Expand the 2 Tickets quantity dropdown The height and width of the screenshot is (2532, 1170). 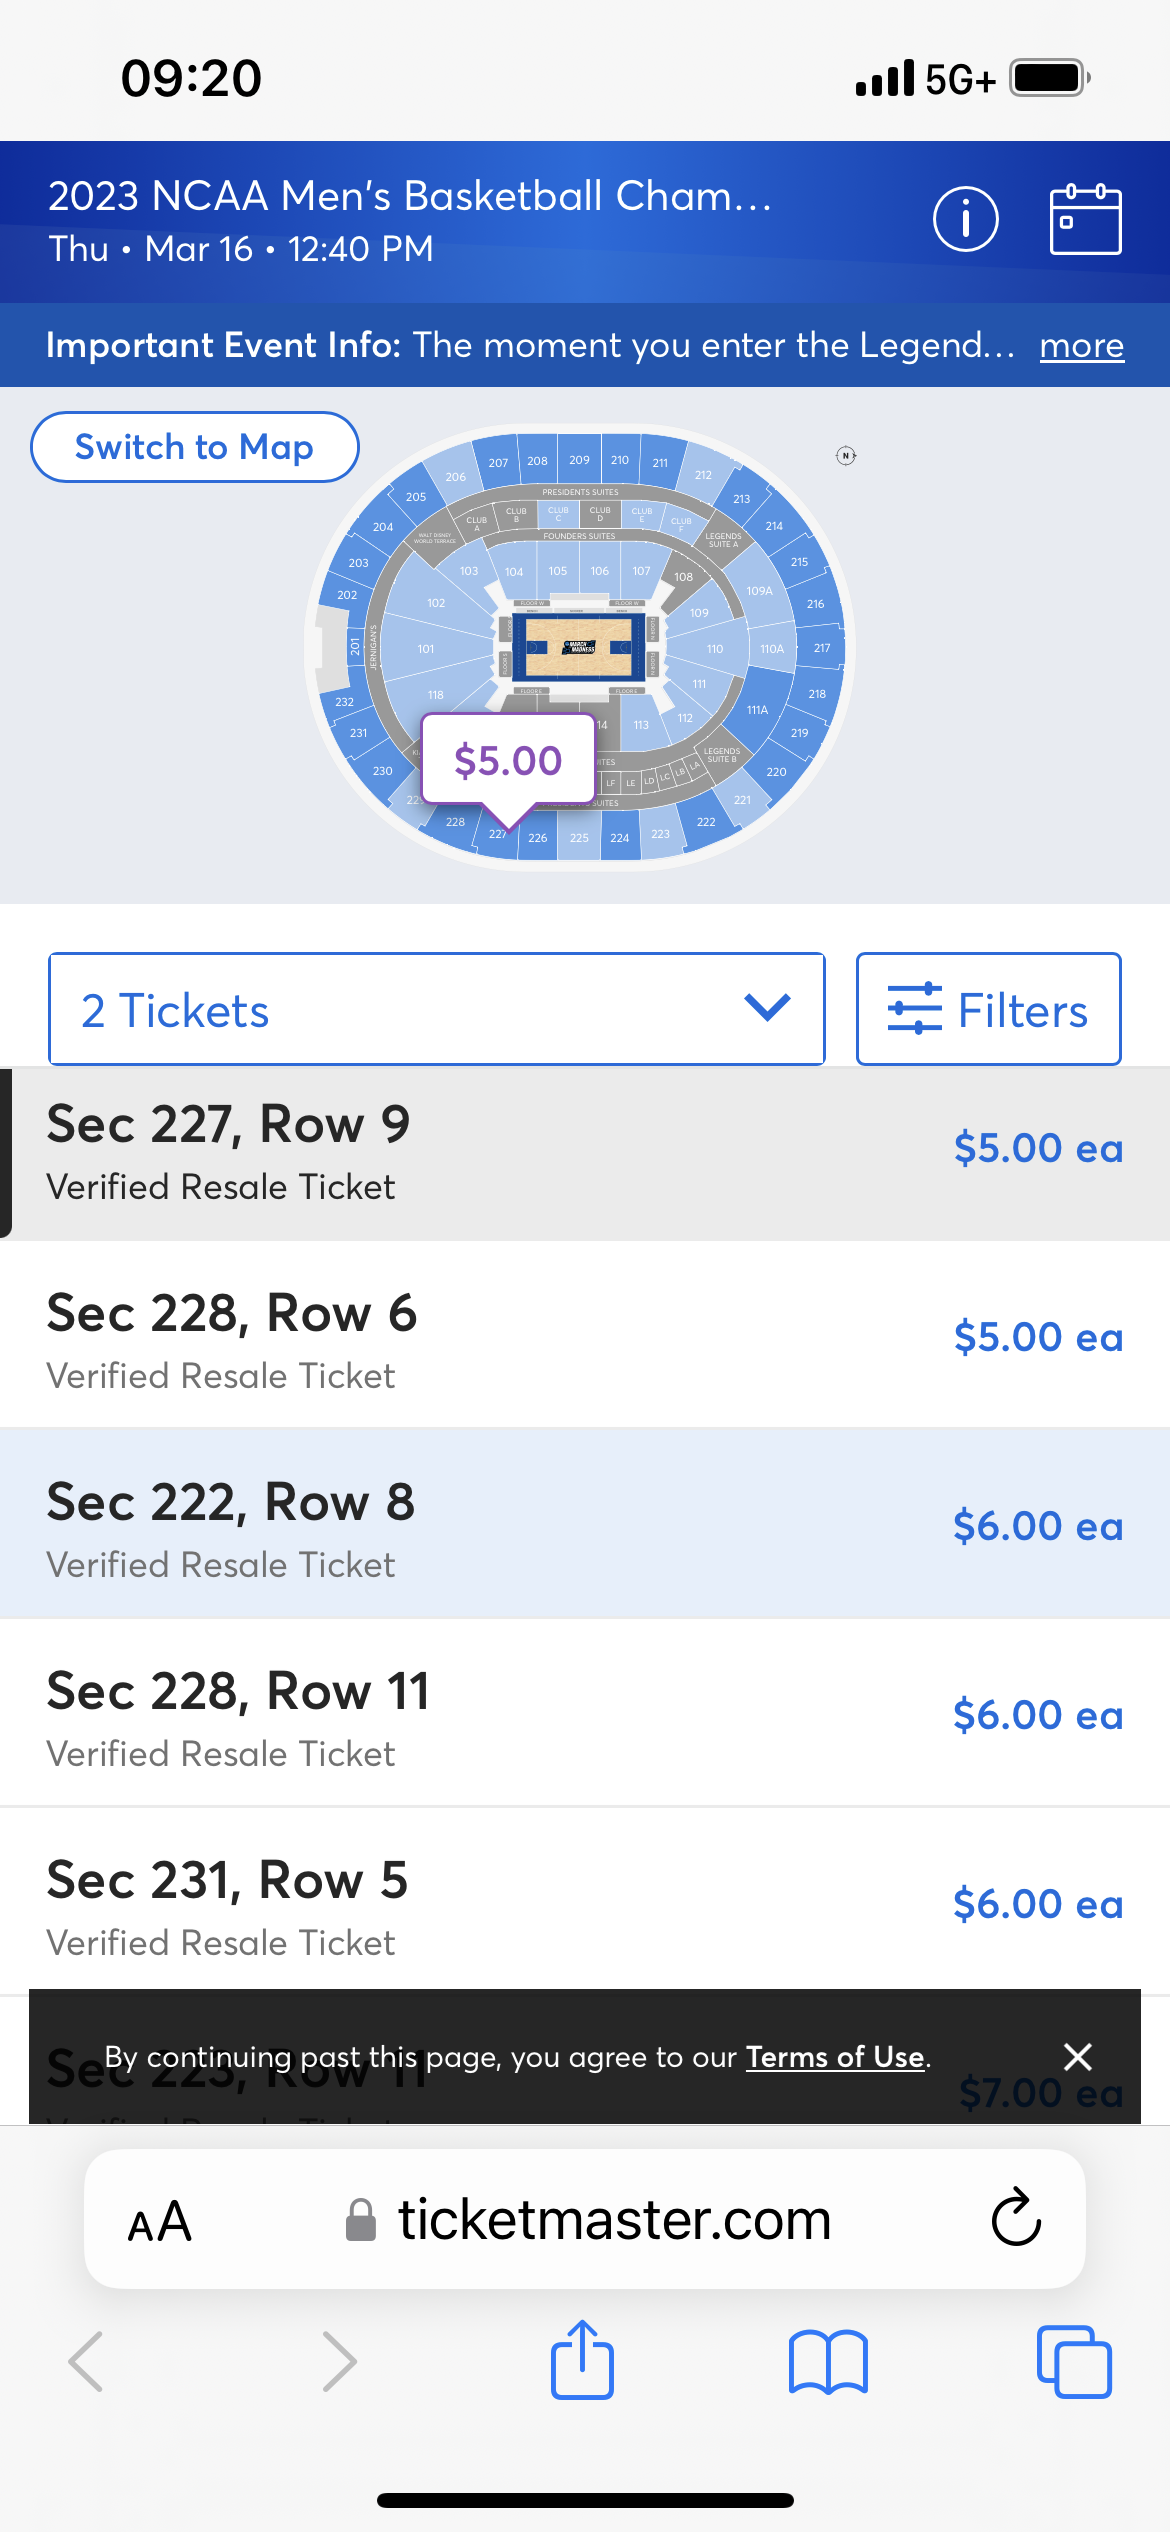[x=436, y=1009]
